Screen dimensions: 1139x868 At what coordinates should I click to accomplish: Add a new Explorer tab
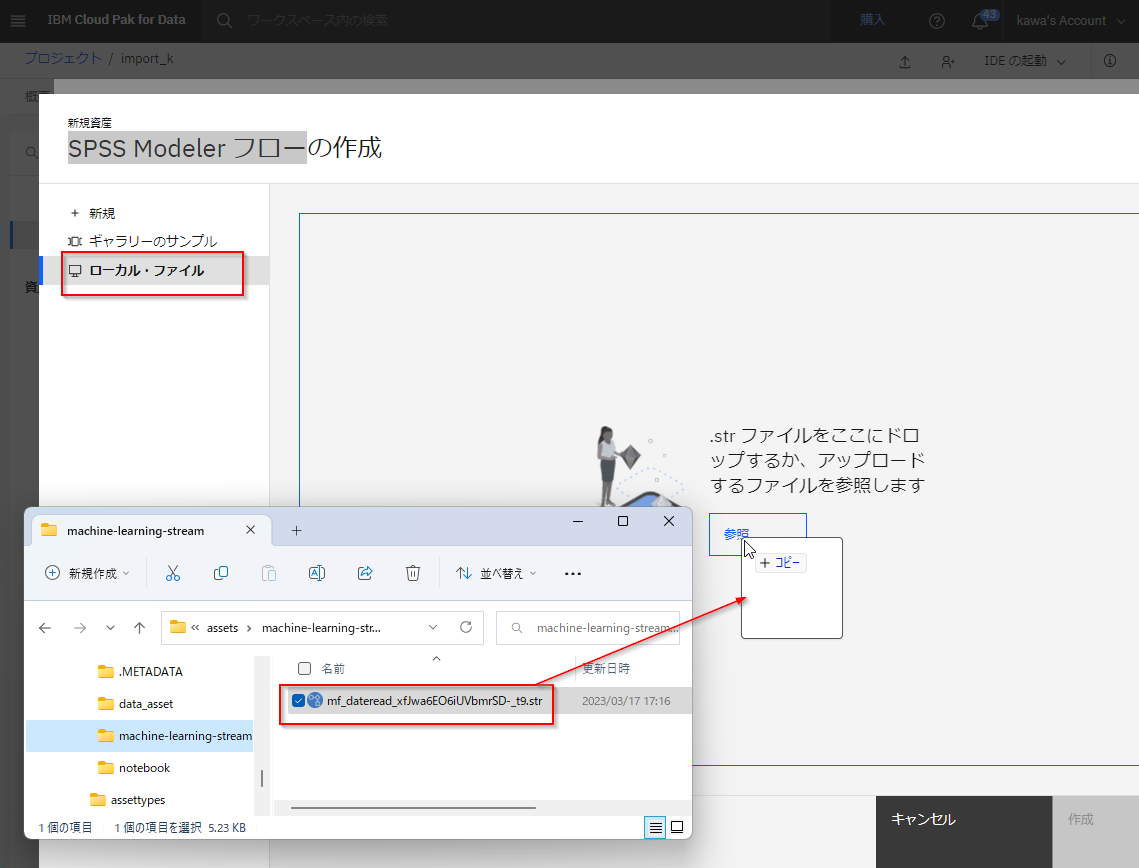(296, 531)
